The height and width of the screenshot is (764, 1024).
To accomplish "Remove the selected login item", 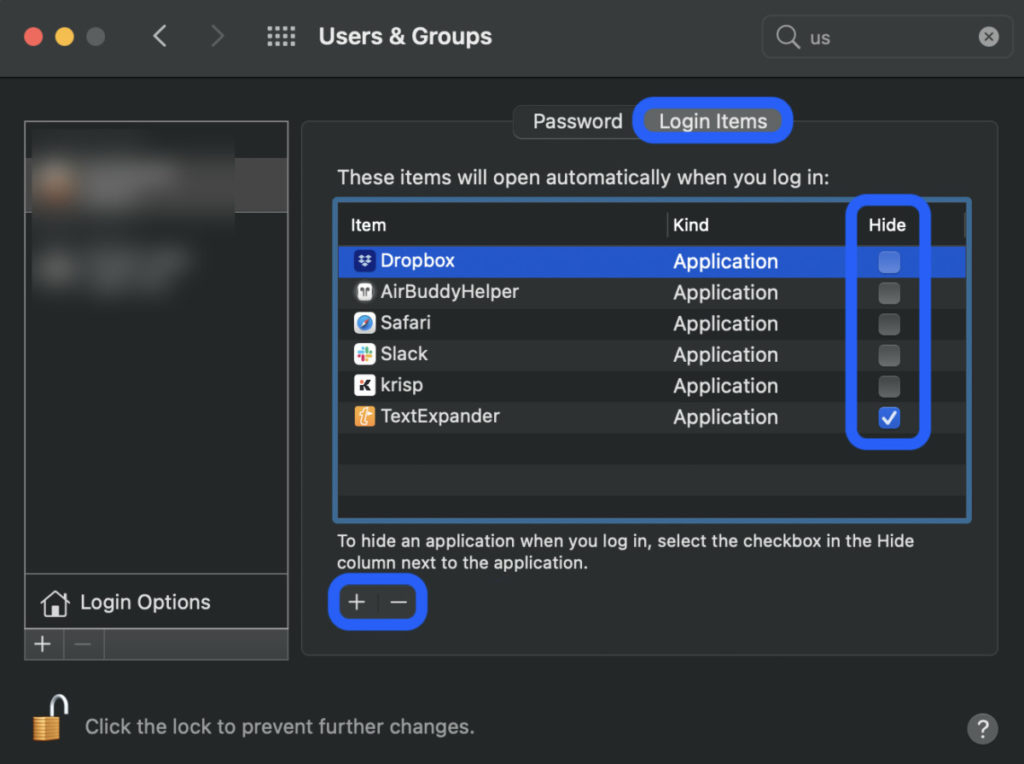I will click(x=397, y=602).
